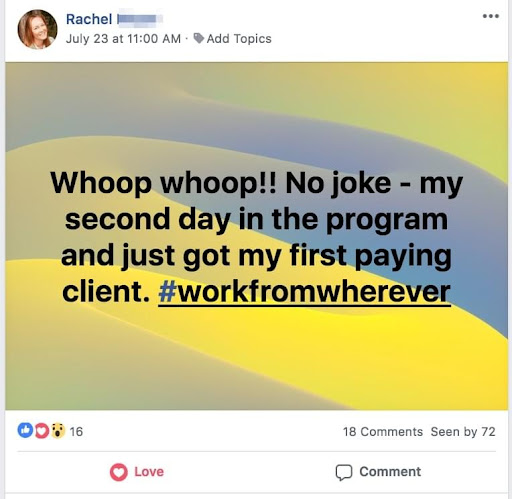Click the yellow gradient post background
Image resolution: width=512 pixels, height=499 pixels.
point(257,367)
